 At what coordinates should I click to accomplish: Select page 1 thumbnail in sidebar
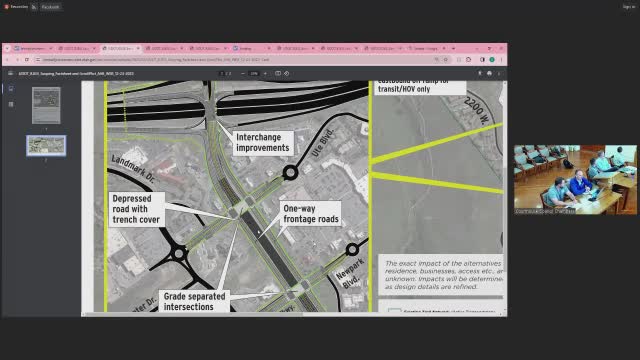46,105
